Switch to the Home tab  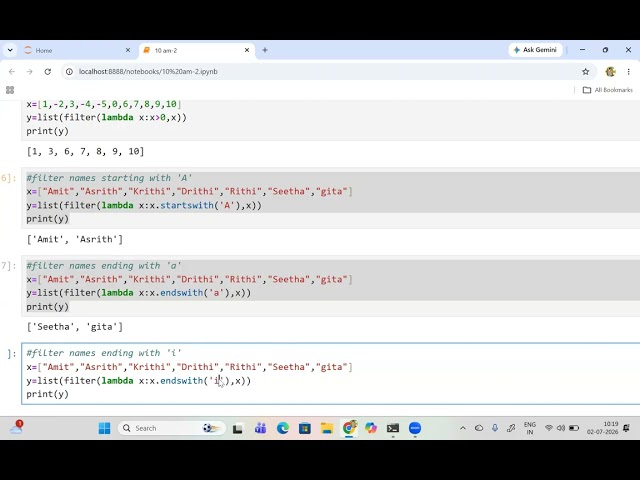[77, 50]
